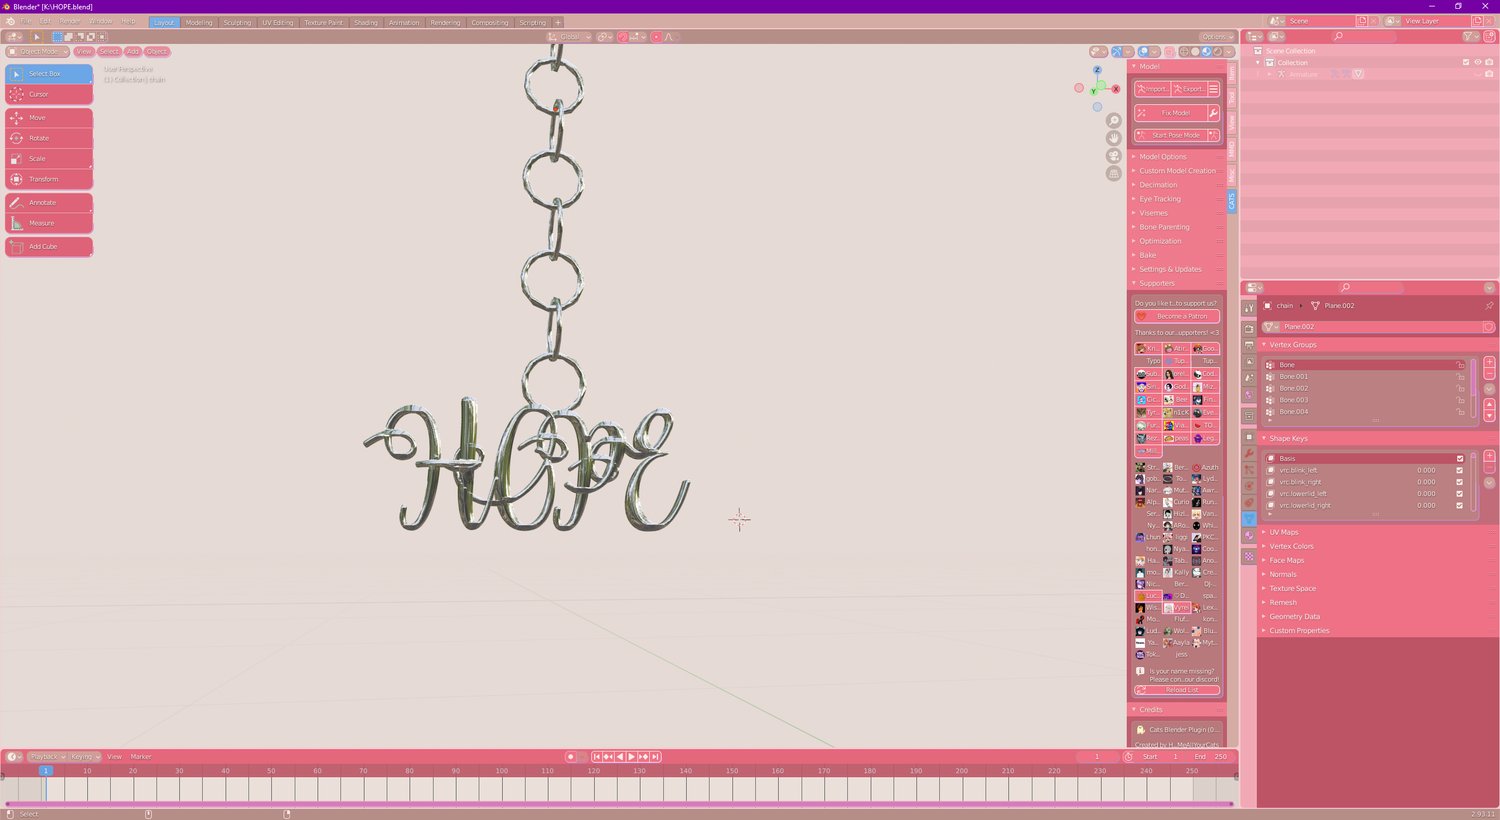Click the Reload List button
The height and width of the screenshot is (820, 1500).
pyautogui.click(x=1177, y=690)
